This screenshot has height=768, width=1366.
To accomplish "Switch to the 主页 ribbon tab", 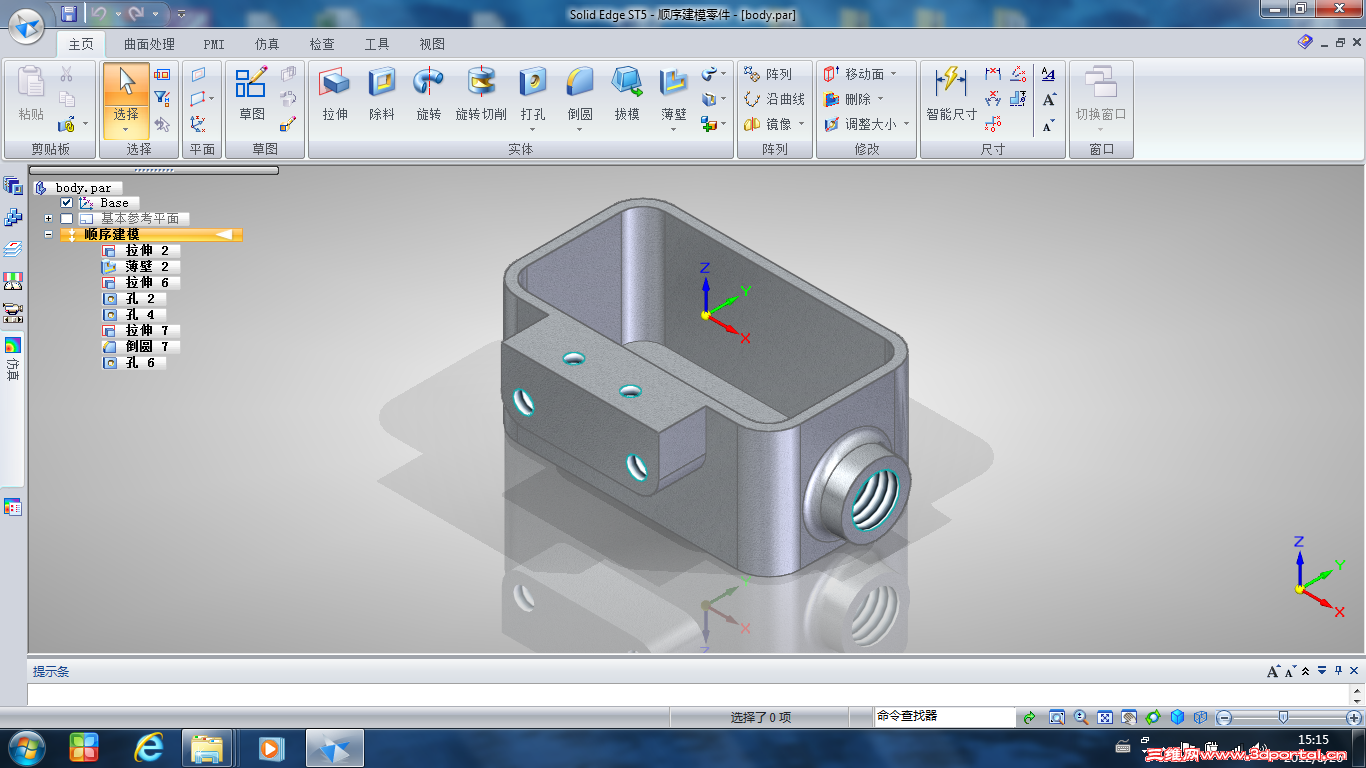I will (81, 44).
